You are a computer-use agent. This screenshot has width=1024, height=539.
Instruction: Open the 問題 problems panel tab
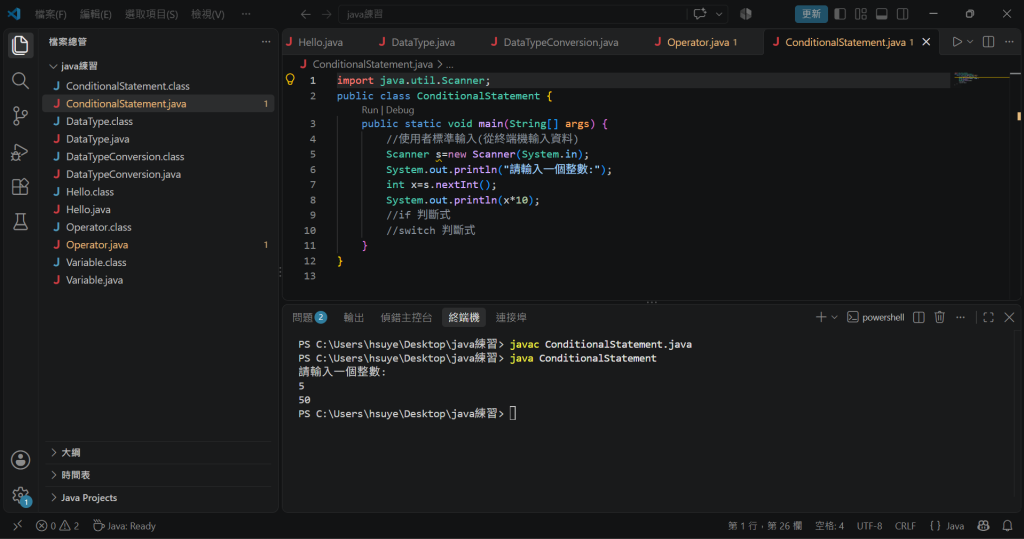310,318
